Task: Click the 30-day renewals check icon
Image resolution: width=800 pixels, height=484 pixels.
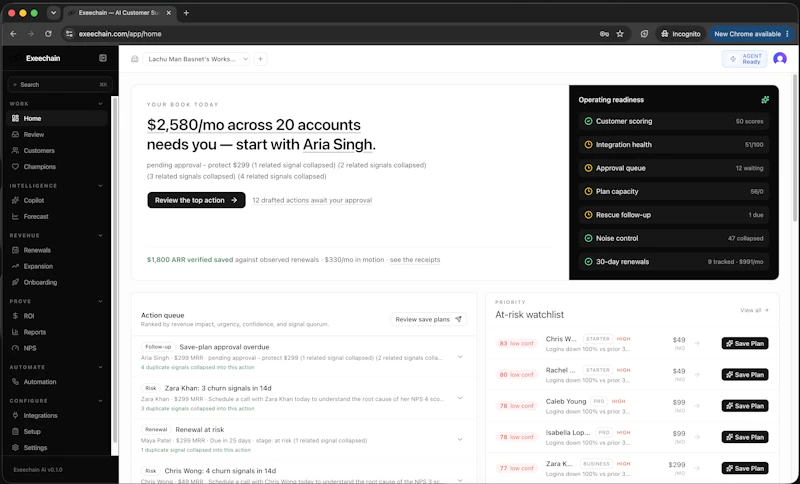Action: click(588, 262)
